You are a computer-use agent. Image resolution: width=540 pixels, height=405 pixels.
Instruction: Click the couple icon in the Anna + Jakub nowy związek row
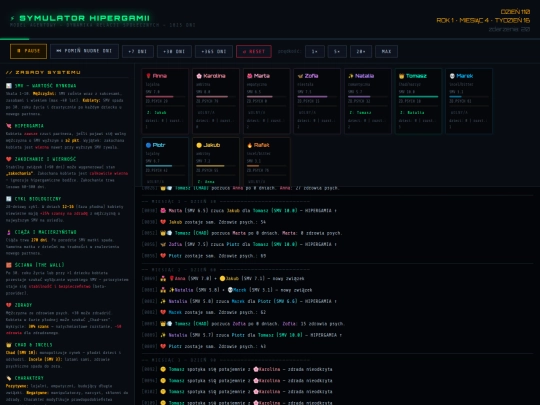[163, 279]
